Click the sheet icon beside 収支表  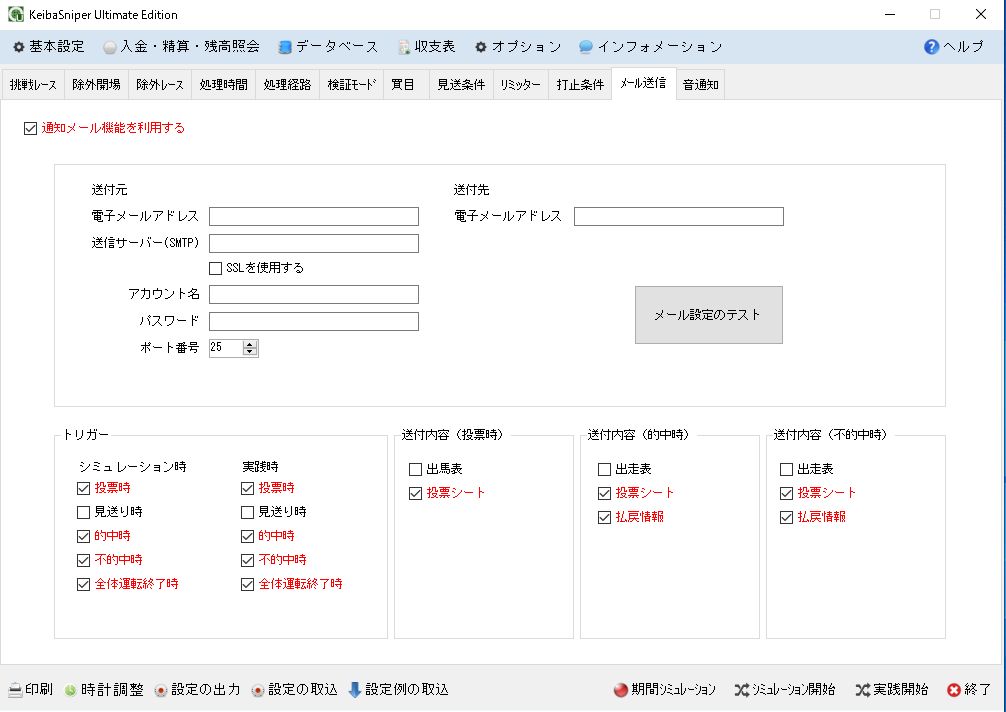pos(404,47)
